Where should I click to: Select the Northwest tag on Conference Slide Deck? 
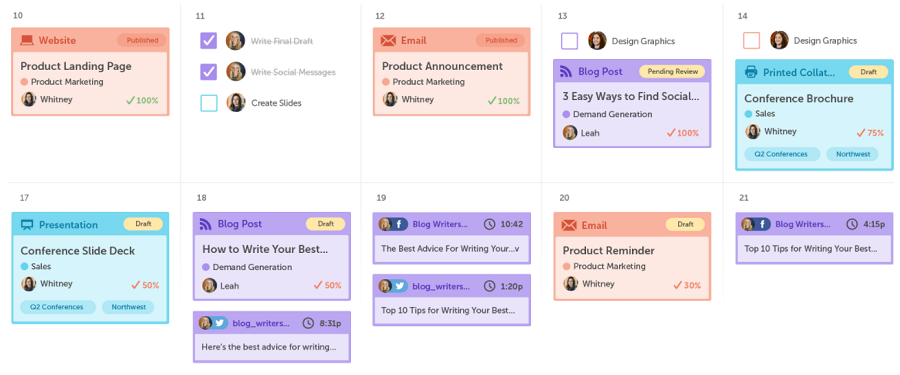128,307
